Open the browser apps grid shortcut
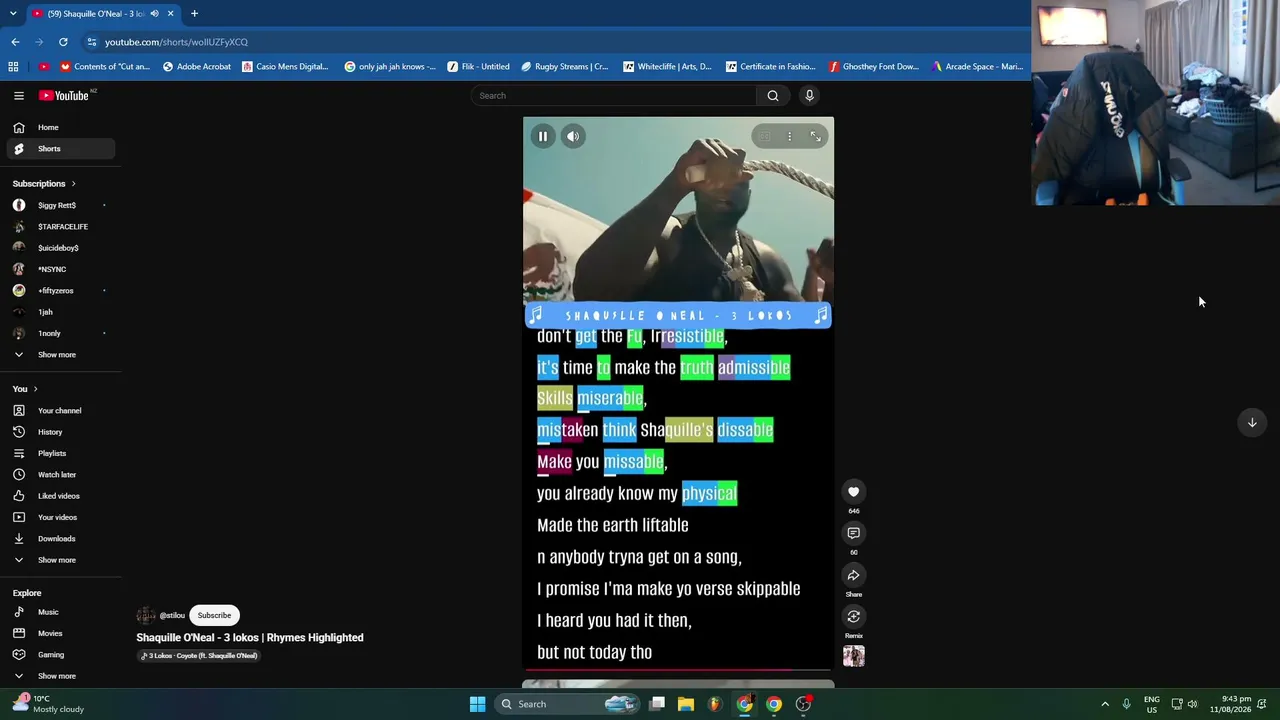 pyautogui.click(x=13, y=67)
